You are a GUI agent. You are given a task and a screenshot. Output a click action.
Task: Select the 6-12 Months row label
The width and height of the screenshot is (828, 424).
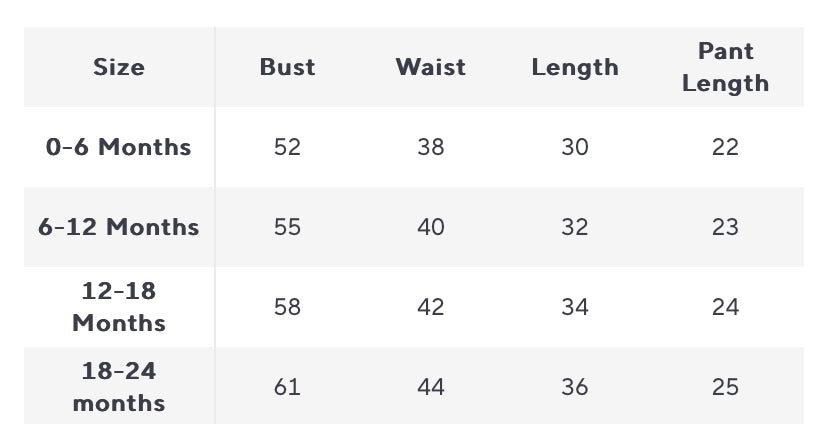tap(119, 227)
